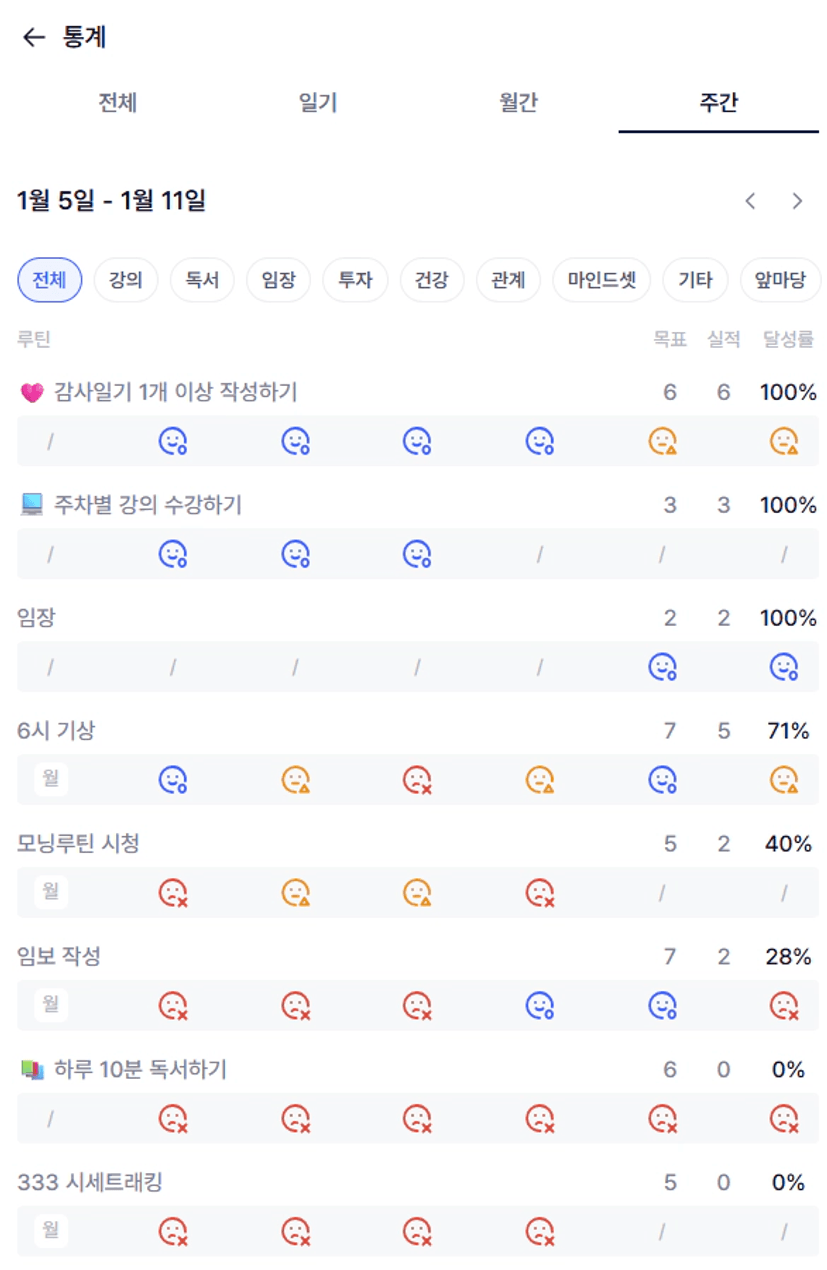This screenshot has height=1270, width=827.
Task: Click last orange face in 감사일기 row
Action: (784, 441)
